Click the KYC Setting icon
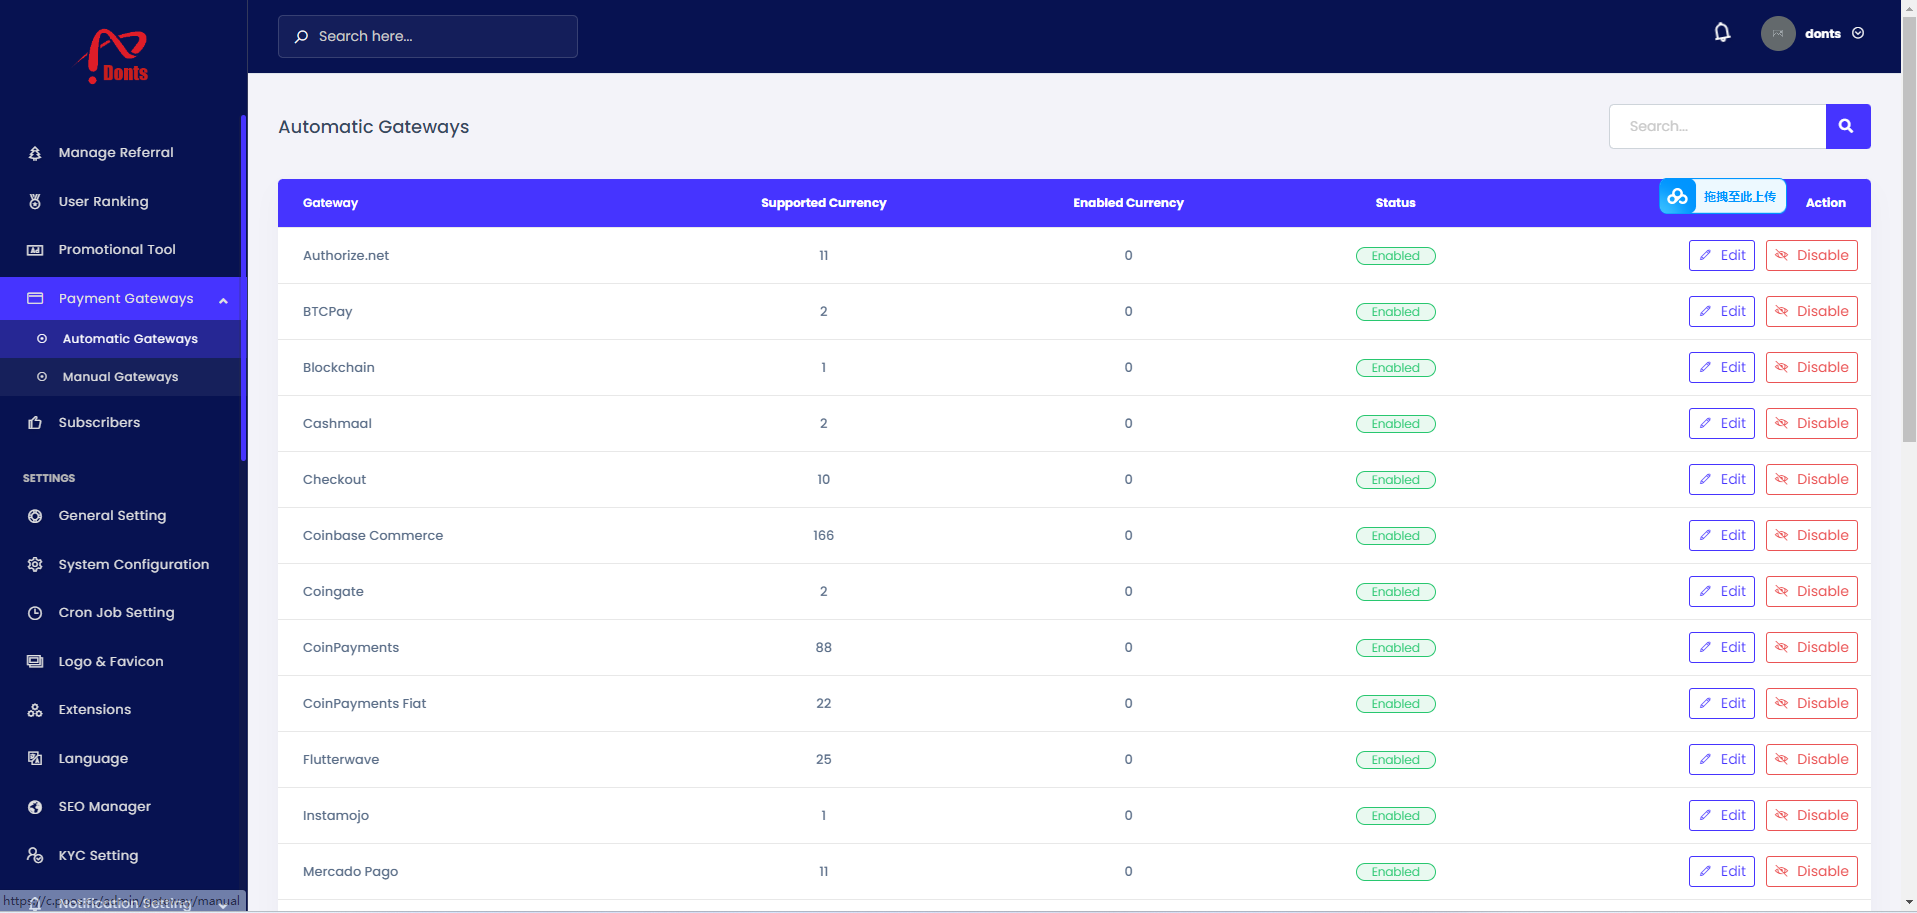Screen dimensions: 1917x913 (35, 855)
